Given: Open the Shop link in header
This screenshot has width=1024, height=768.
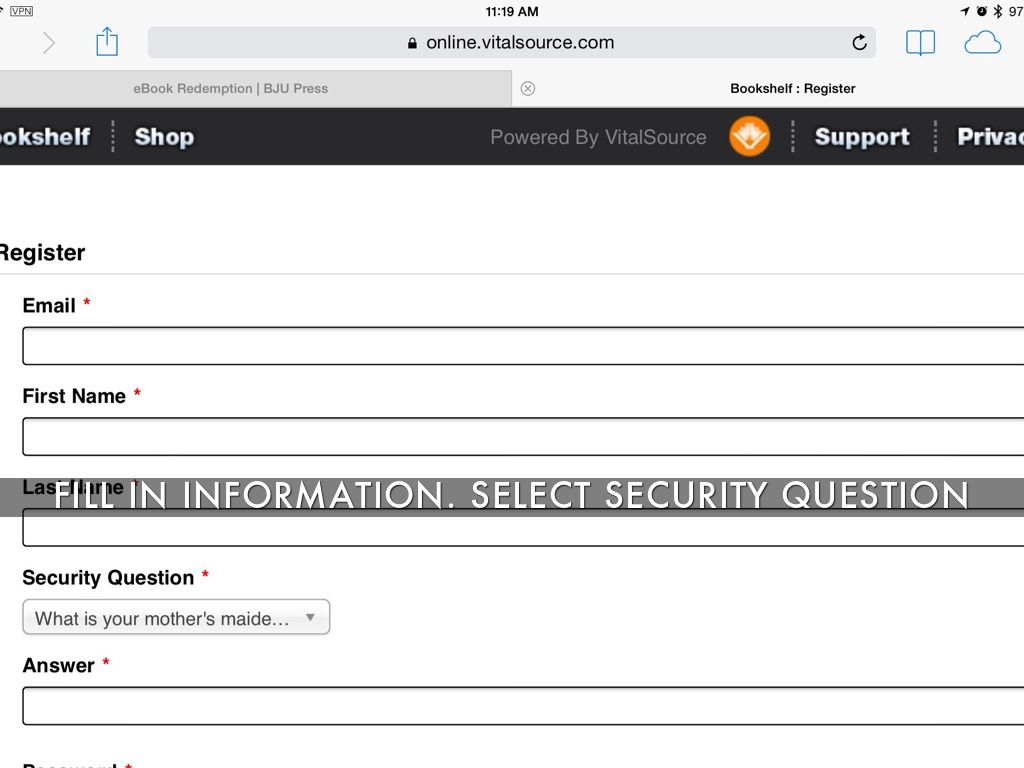Looking at the screenshot, I should [164, 137].
